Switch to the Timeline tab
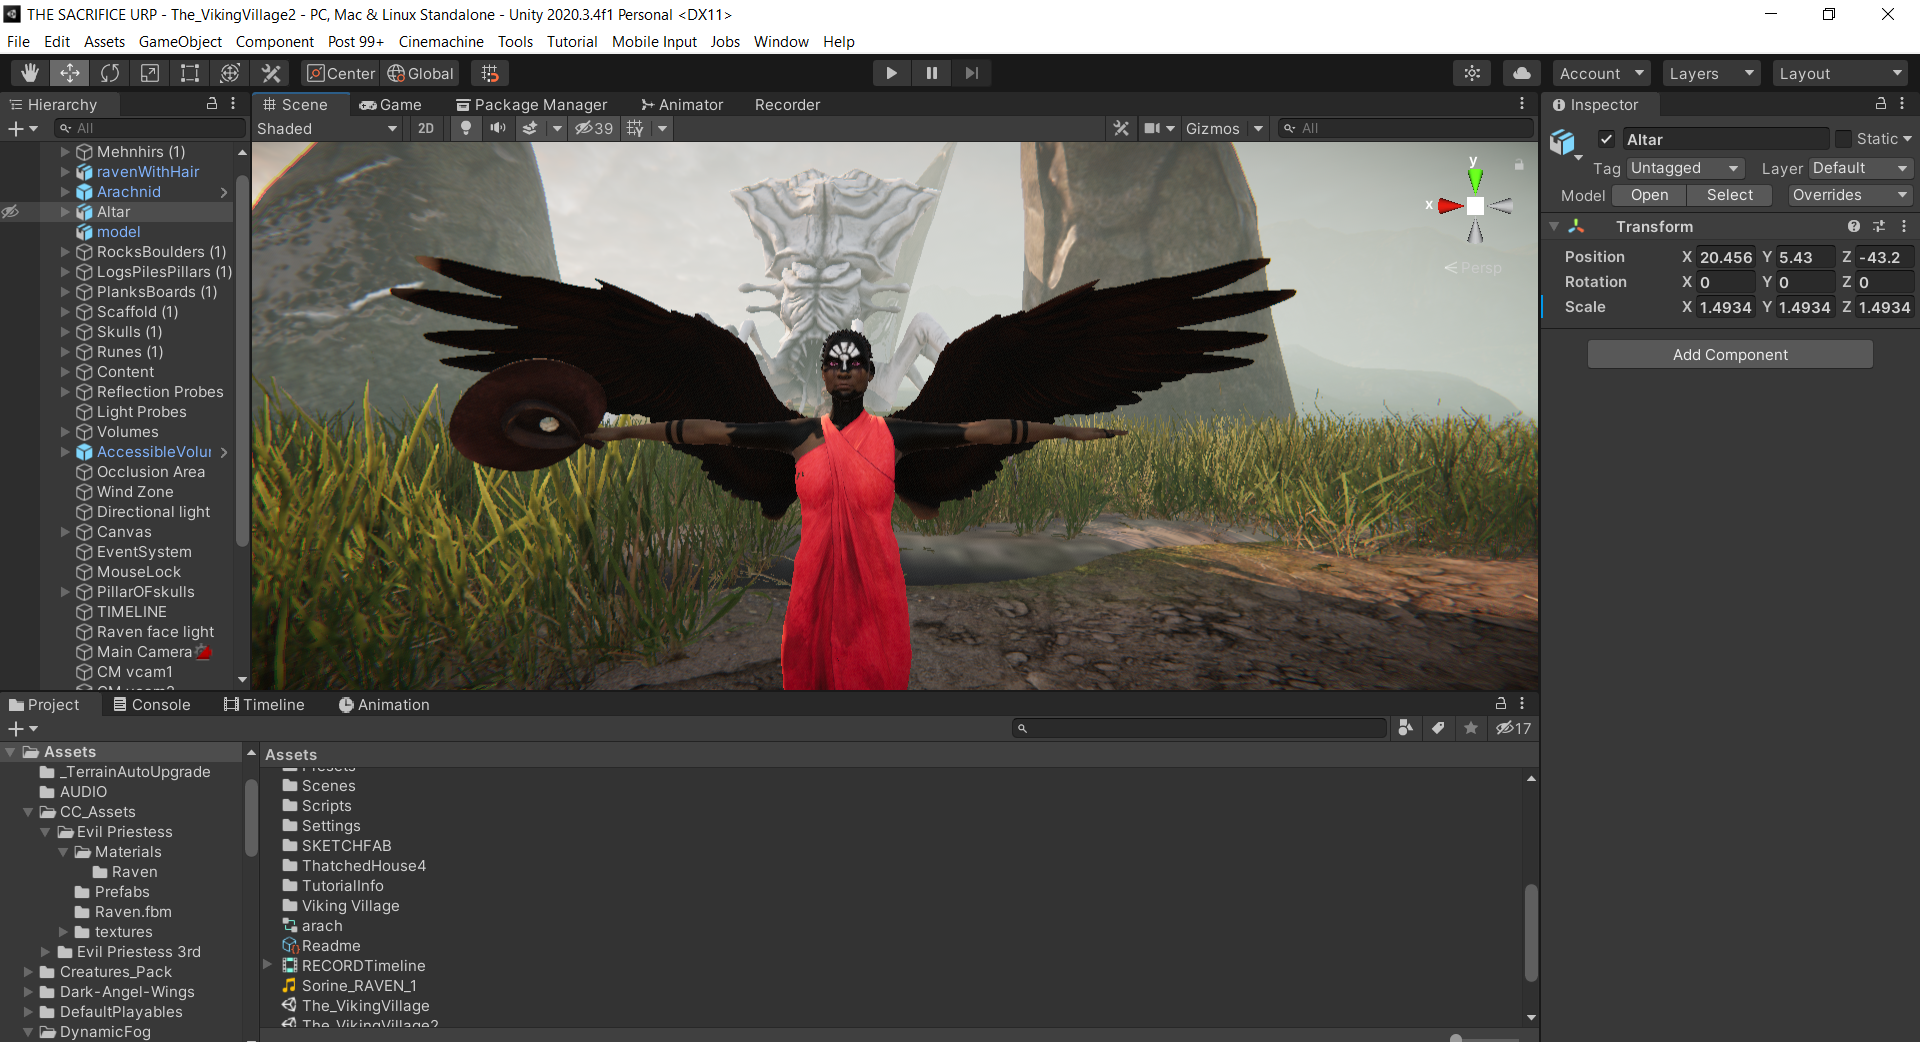Viewport: 1920px width, 1042px height. (264, 704)
